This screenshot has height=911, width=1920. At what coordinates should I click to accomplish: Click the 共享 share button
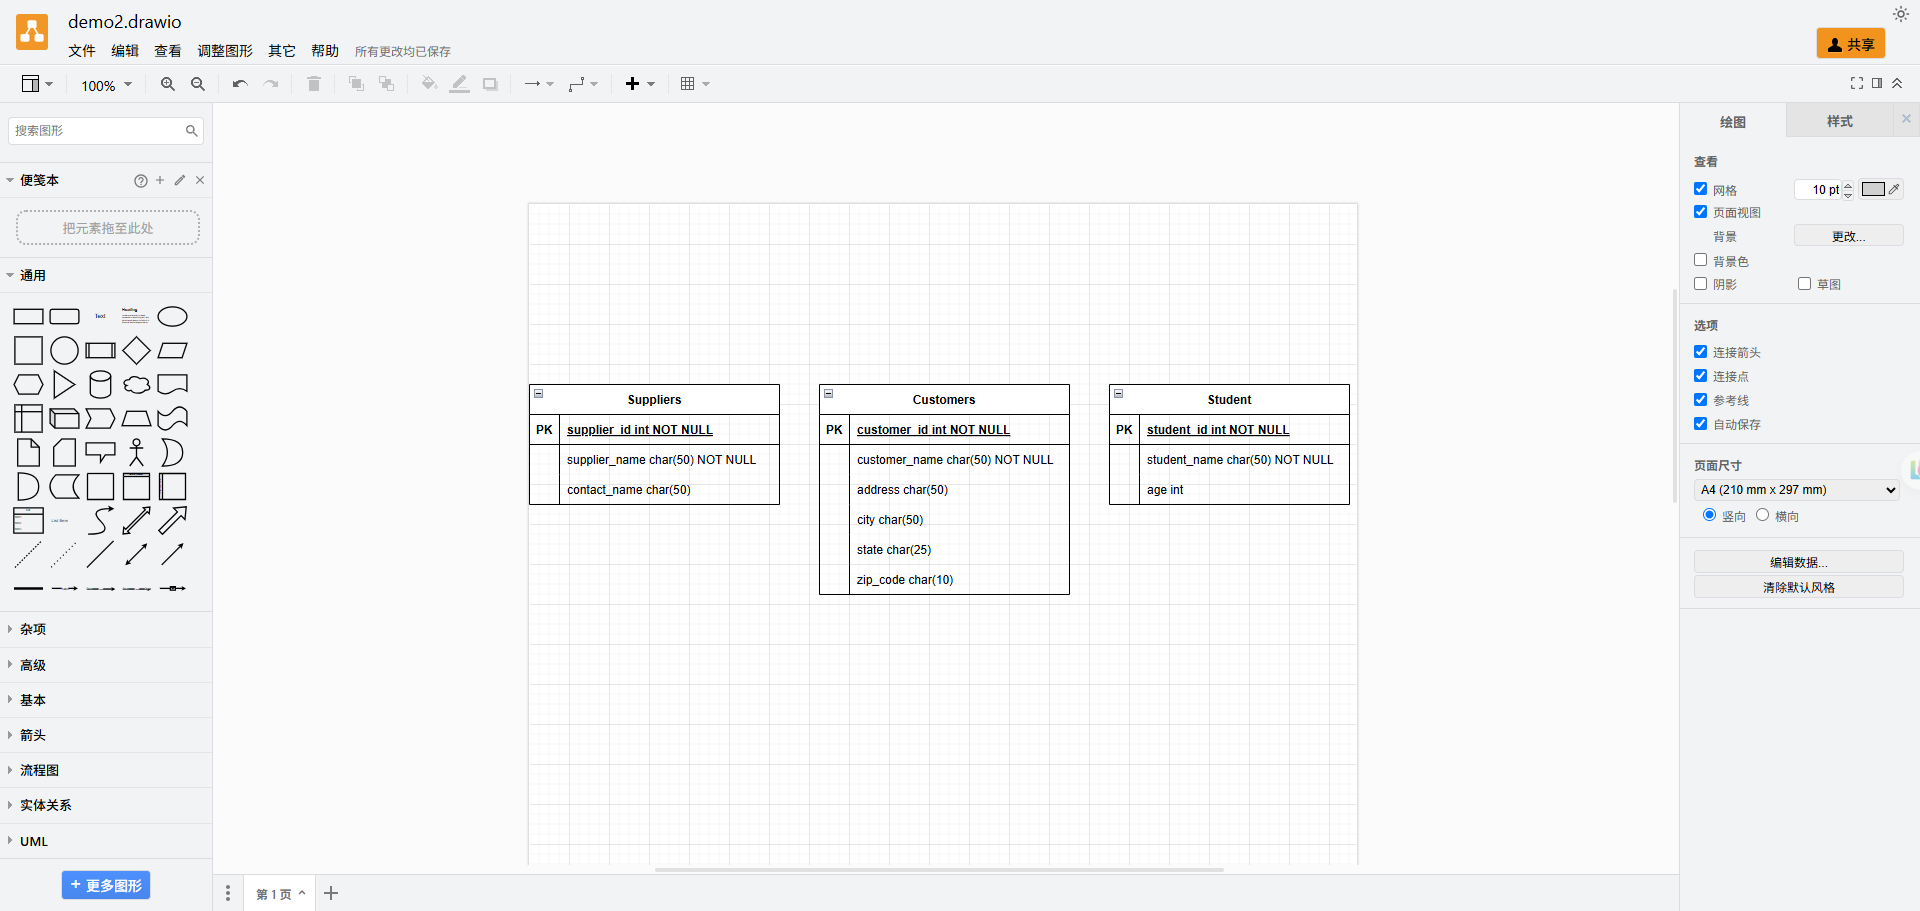click(1851, 44)
